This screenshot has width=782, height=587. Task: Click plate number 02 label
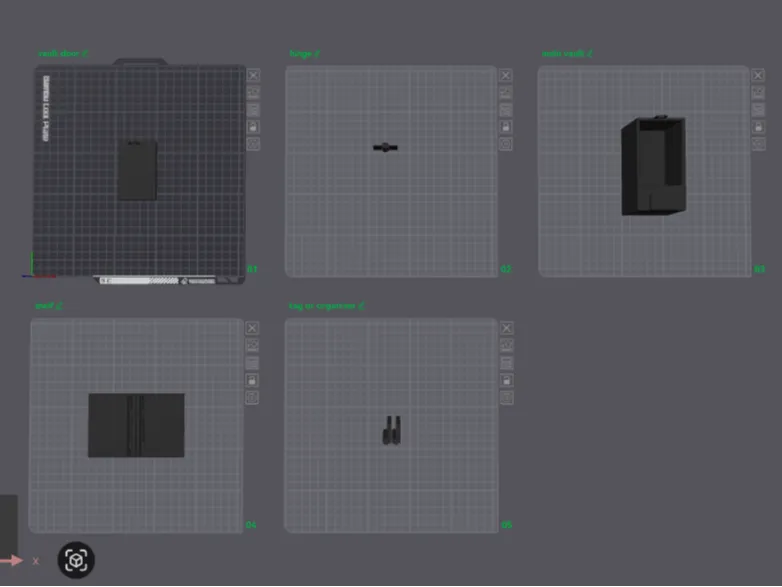pos(506,269)
